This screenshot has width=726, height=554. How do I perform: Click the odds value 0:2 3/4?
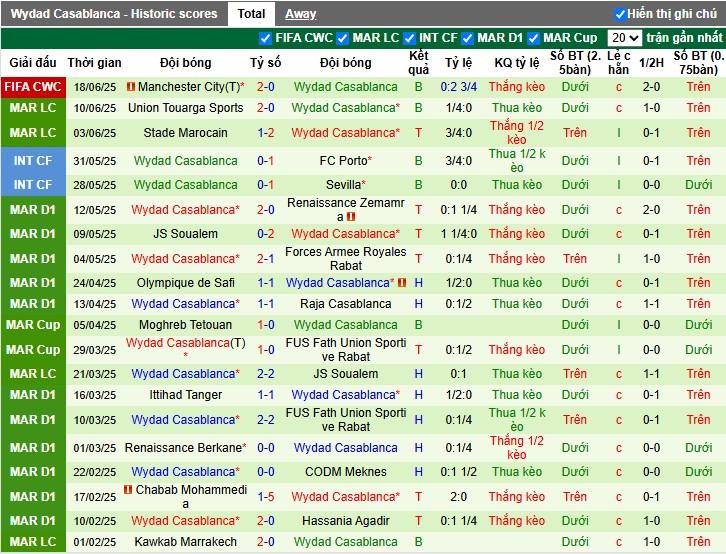coord(459,87)
